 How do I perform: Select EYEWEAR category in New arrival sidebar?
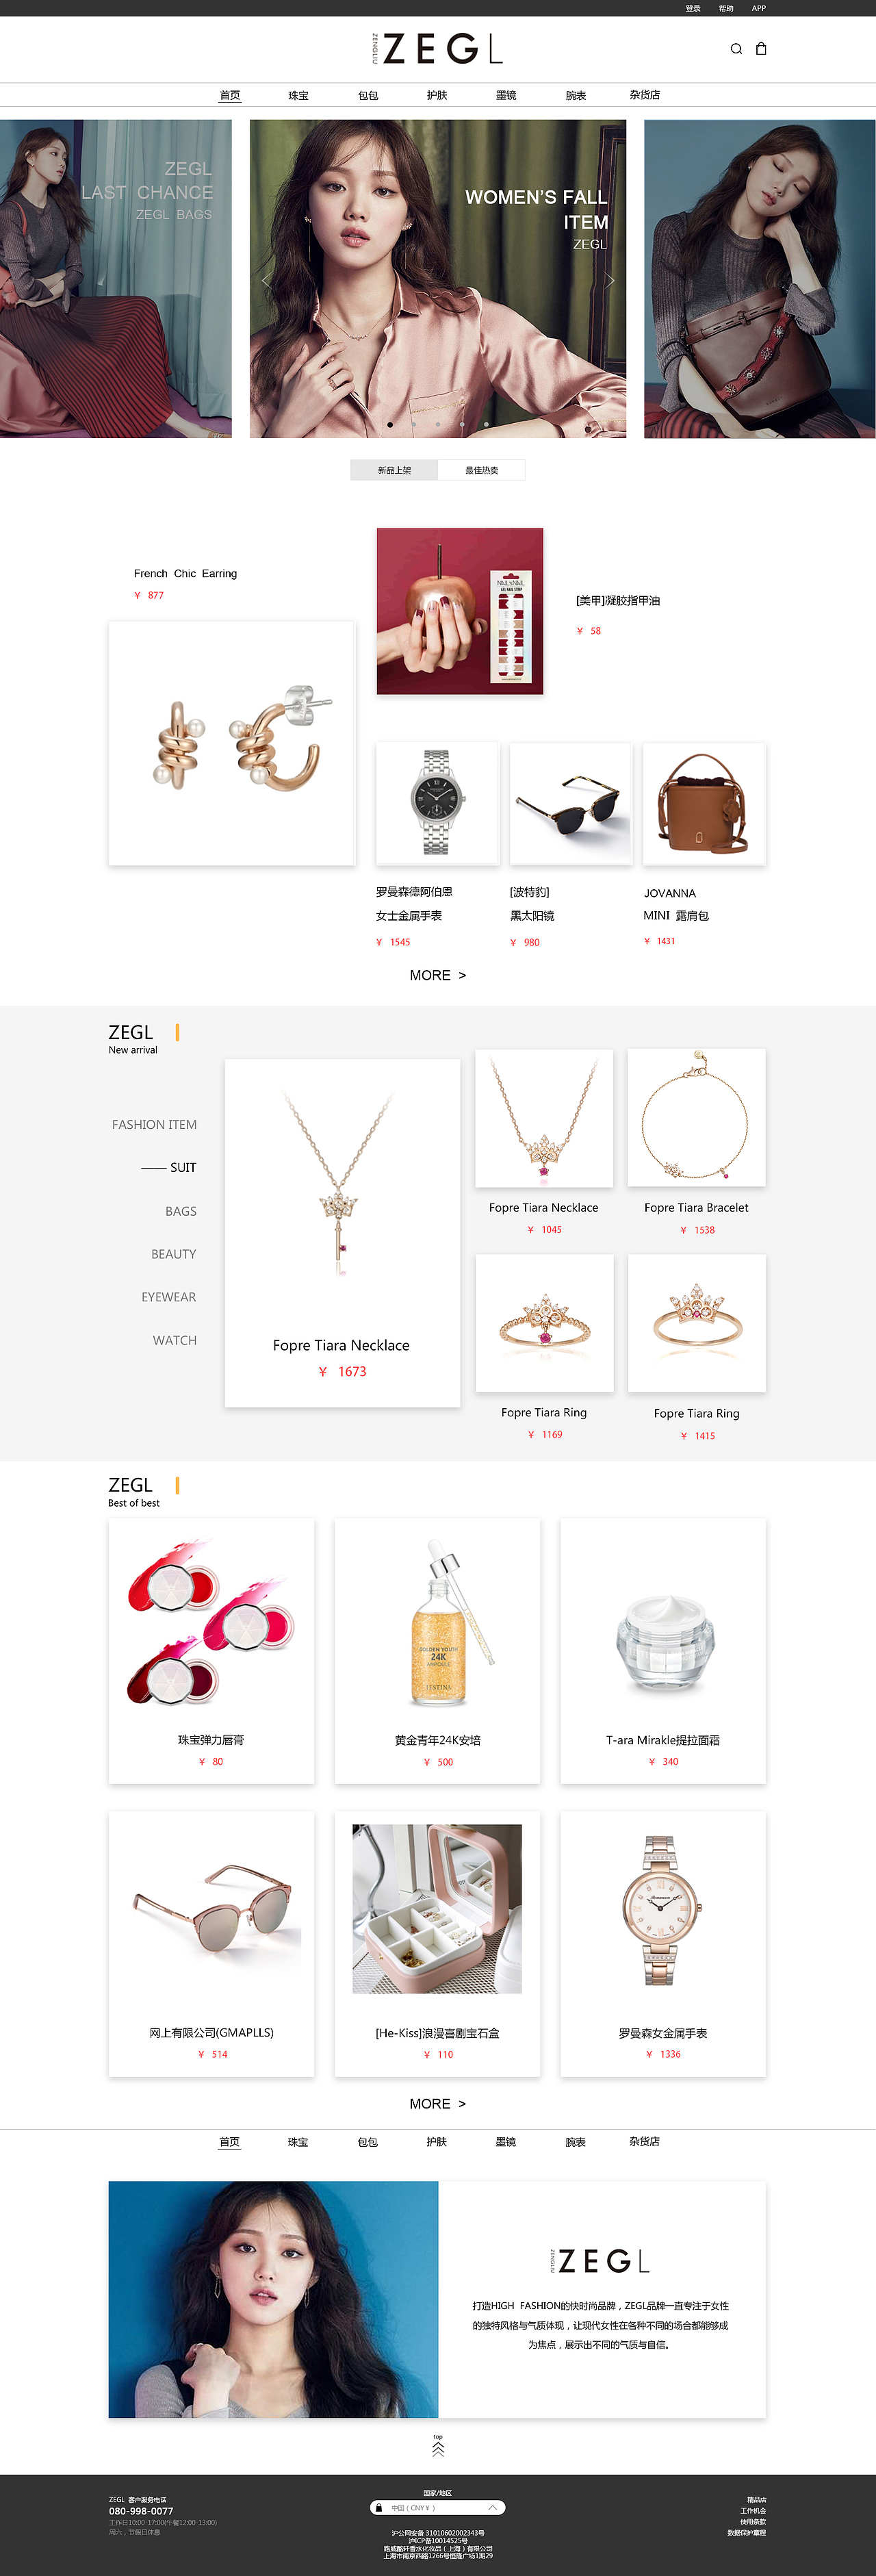[x=168, y=1297]
